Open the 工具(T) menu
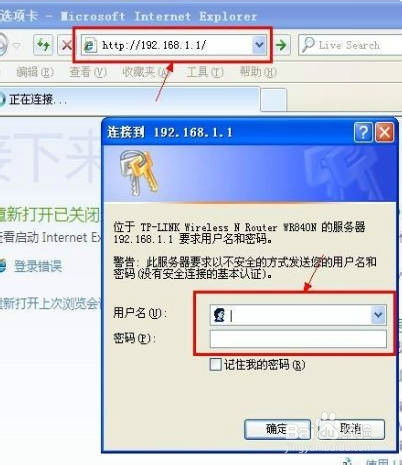The height and width of the screenshot is (465, 402). point(205,72)
